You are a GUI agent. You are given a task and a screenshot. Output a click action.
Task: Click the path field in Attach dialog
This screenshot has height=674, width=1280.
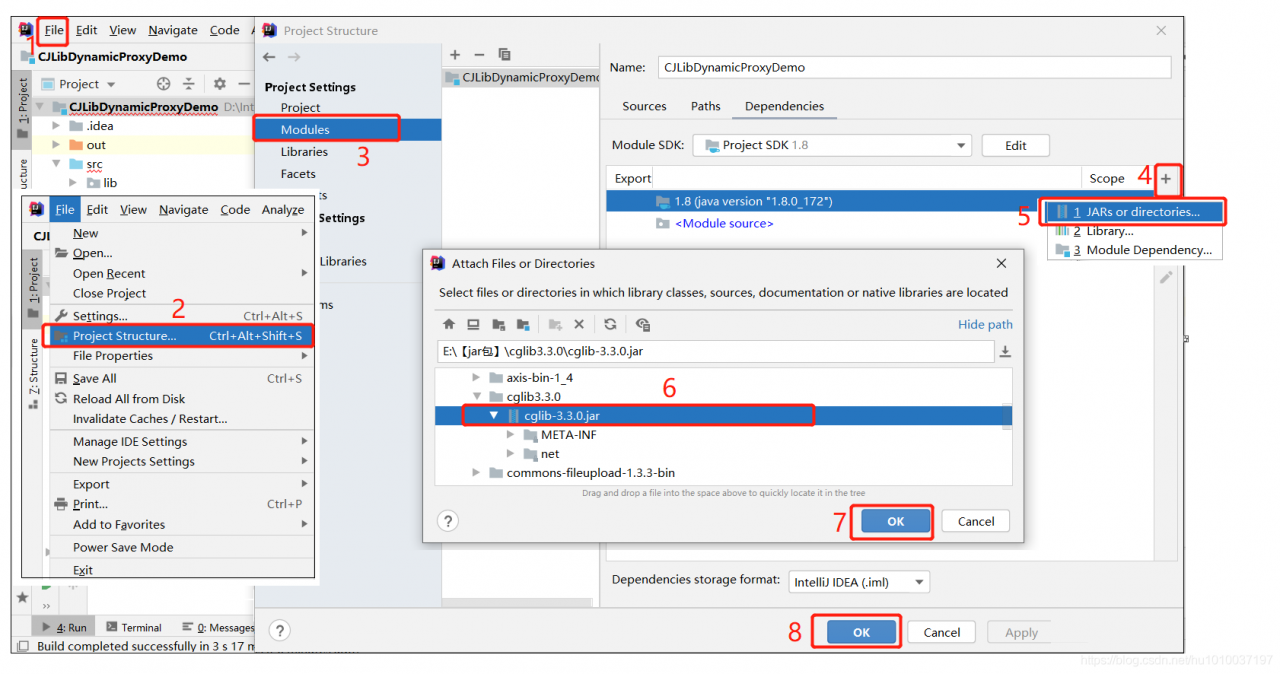click(x=716, y=351)
